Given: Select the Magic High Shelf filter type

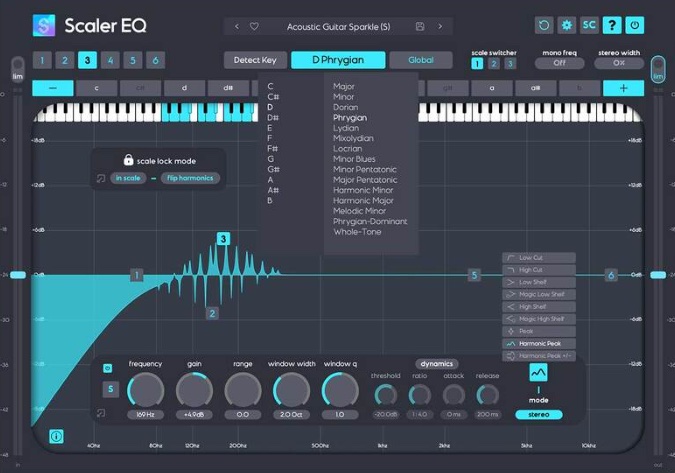Looking at the screenshot, I should [x=539, y=319].
